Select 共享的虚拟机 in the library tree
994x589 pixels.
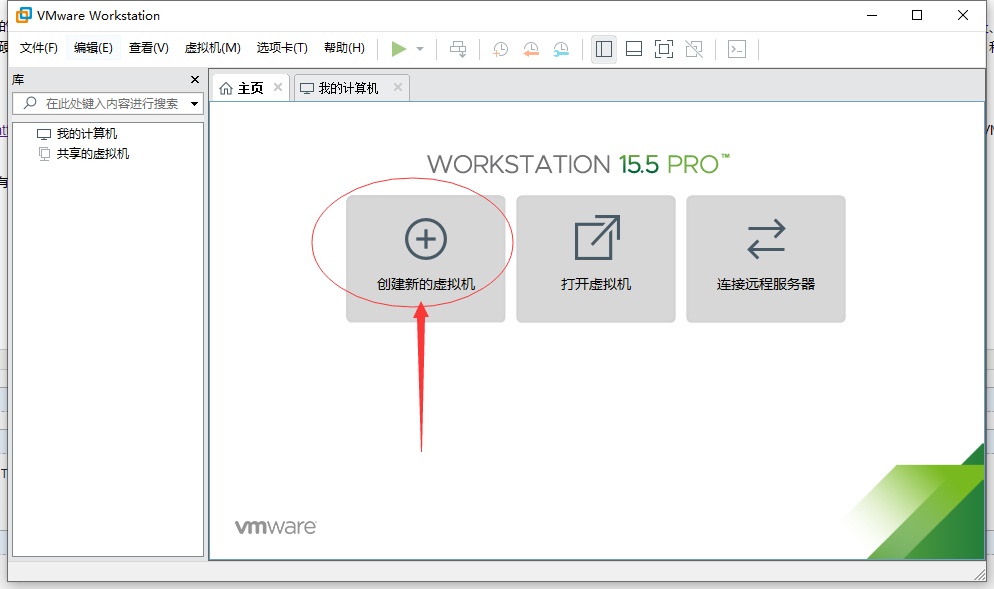coord(93,153)
